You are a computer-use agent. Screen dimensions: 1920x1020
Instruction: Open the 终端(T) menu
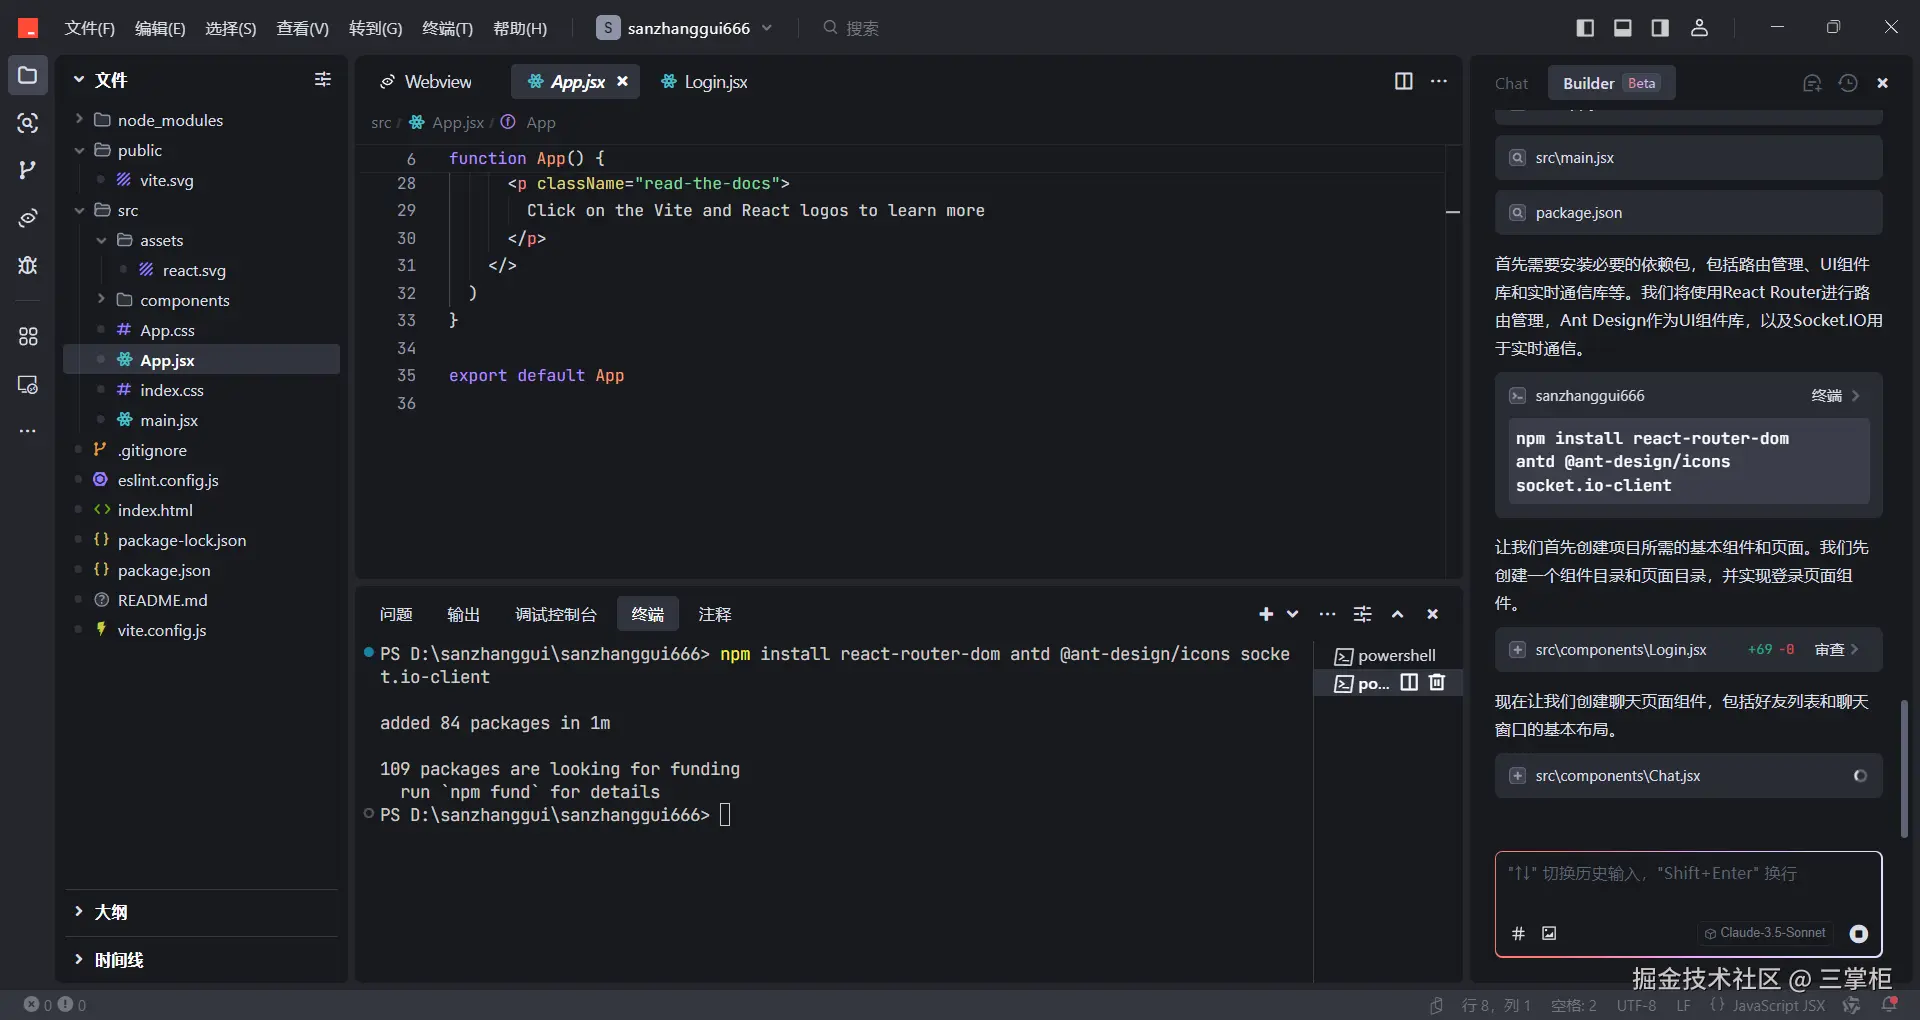click(x=447, y=28)
